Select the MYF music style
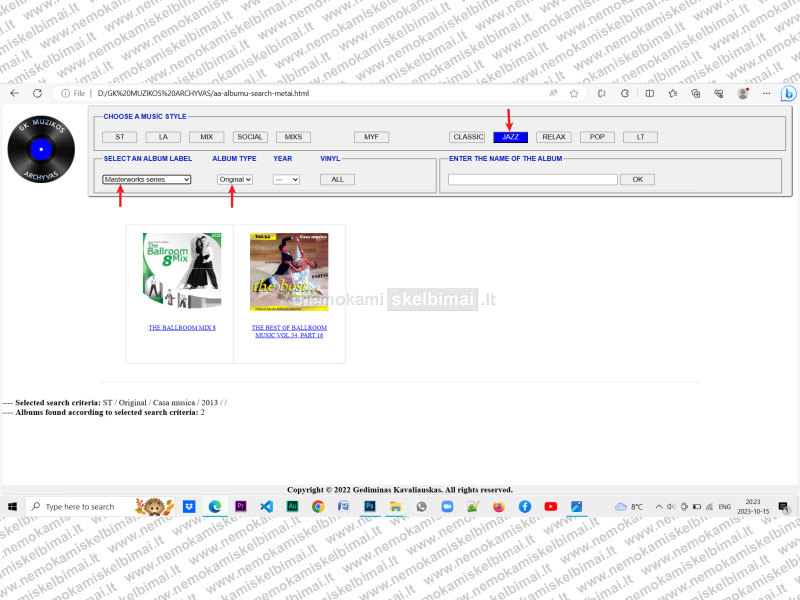 tap(371, 137)
